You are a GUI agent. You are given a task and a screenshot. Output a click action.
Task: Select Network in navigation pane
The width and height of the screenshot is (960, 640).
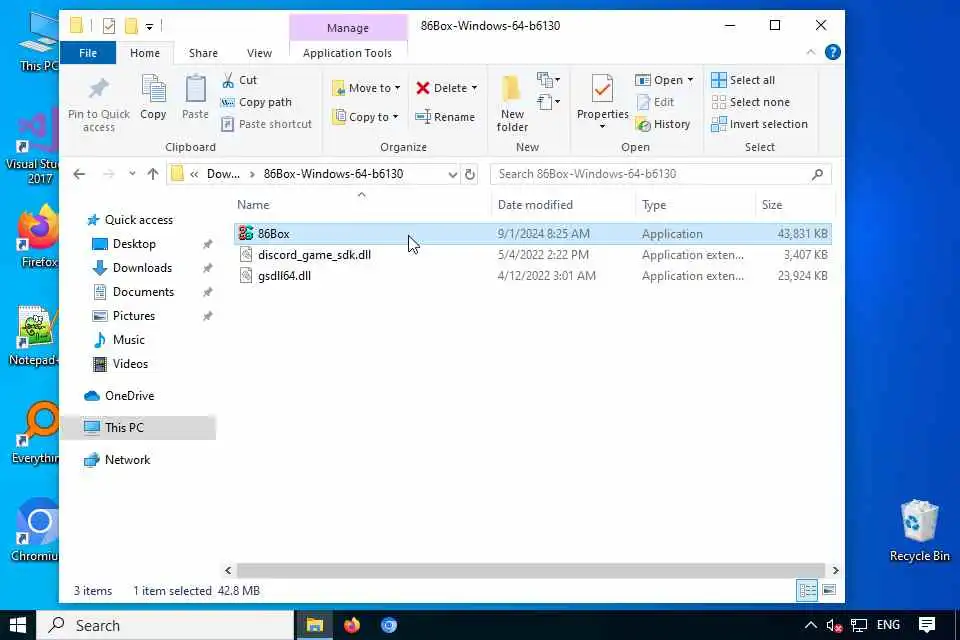point(127,460)
